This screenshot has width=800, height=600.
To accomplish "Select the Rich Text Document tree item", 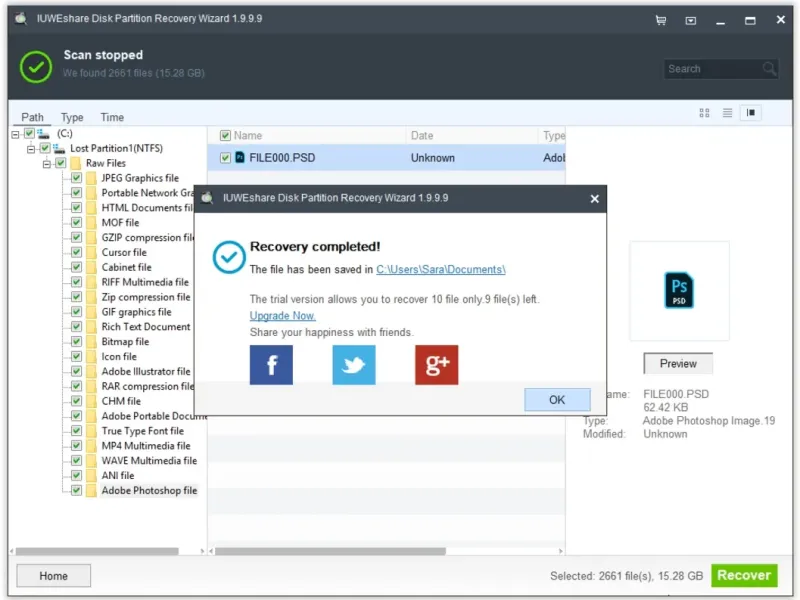I will point(146,327).
